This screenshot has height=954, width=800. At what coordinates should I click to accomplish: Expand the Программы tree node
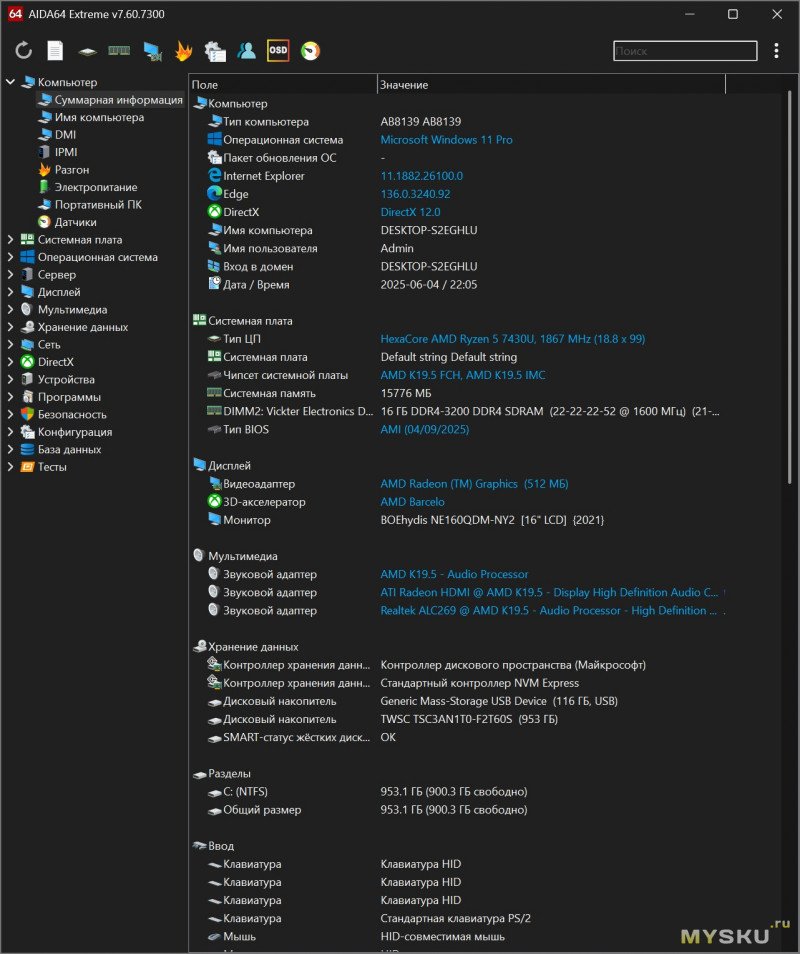(x=10, y=397)
